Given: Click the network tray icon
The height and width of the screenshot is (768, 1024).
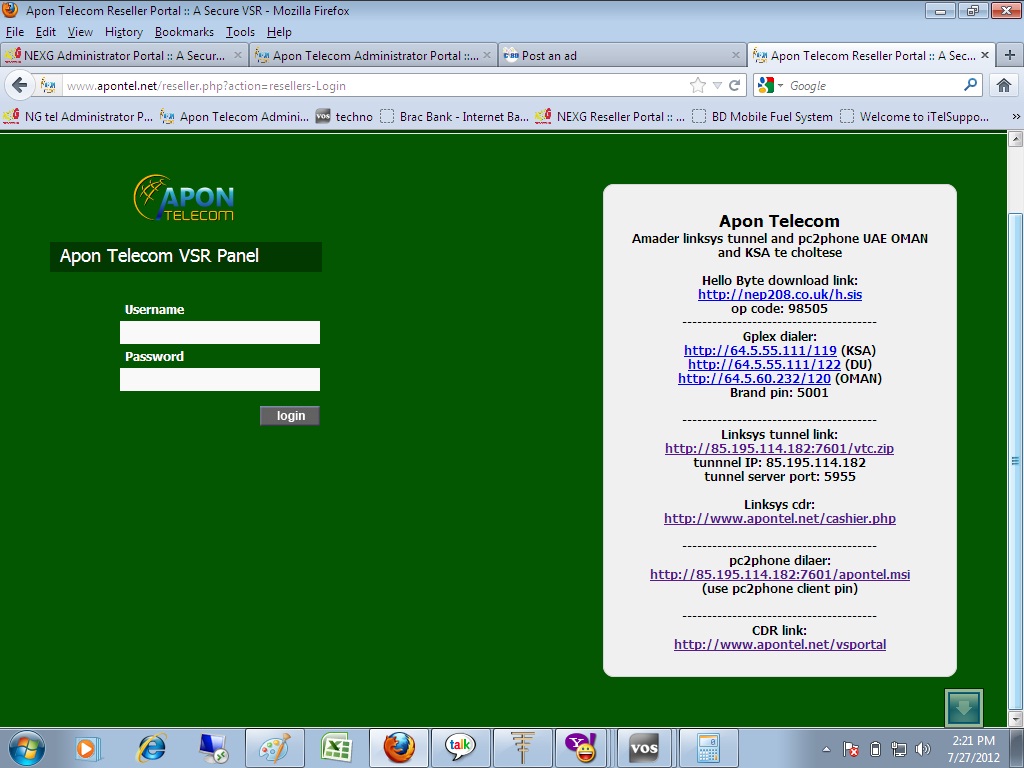Looking at the screenshot, I should coord(899,749).
